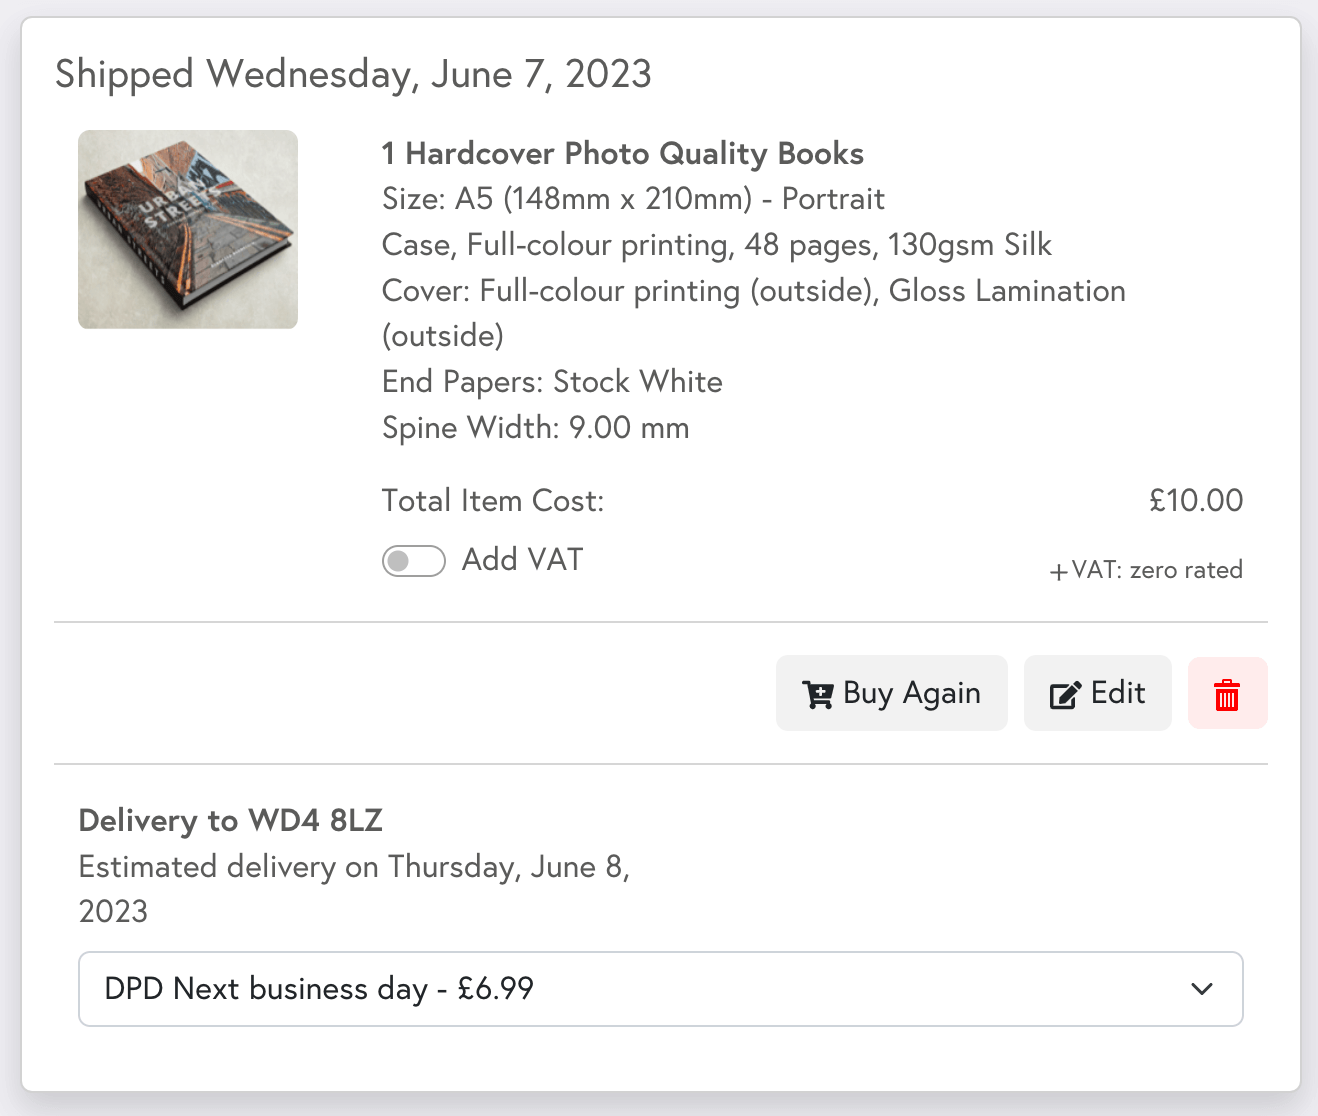Viewport: 1318px width, 1116px height.
Task: Toggle the Add VAT switch
Action: click(x=413, y=561)
